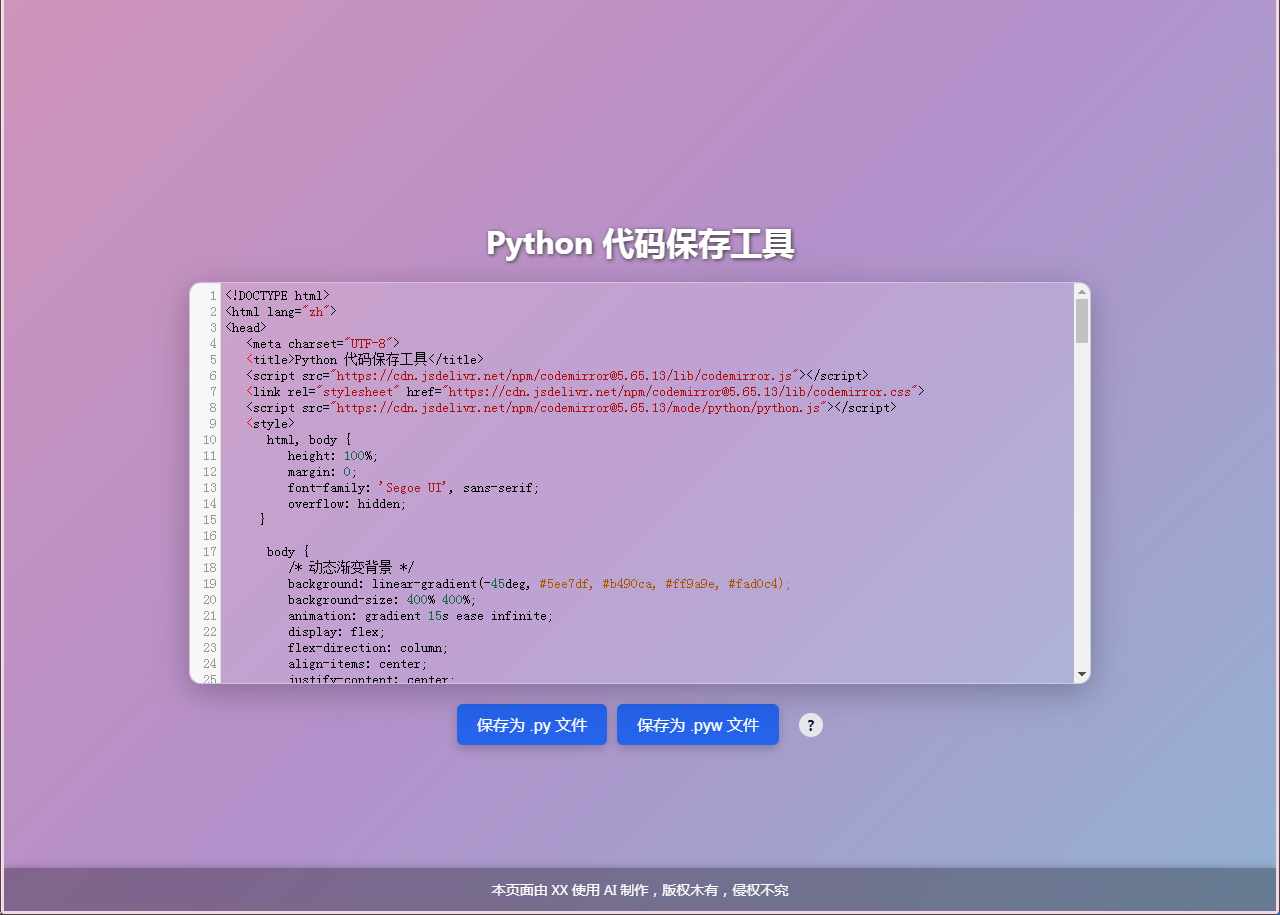Click the page title Python 代码保存工具
This screenshot has width=1280, height=915.
coord(640,244)
